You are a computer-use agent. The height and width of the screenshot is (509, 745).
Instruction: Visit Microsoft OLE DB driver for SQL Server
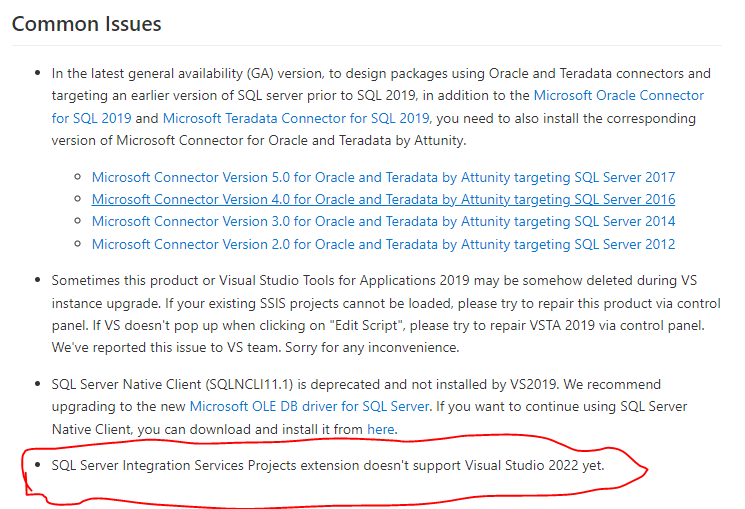click(x=309, y=406)
